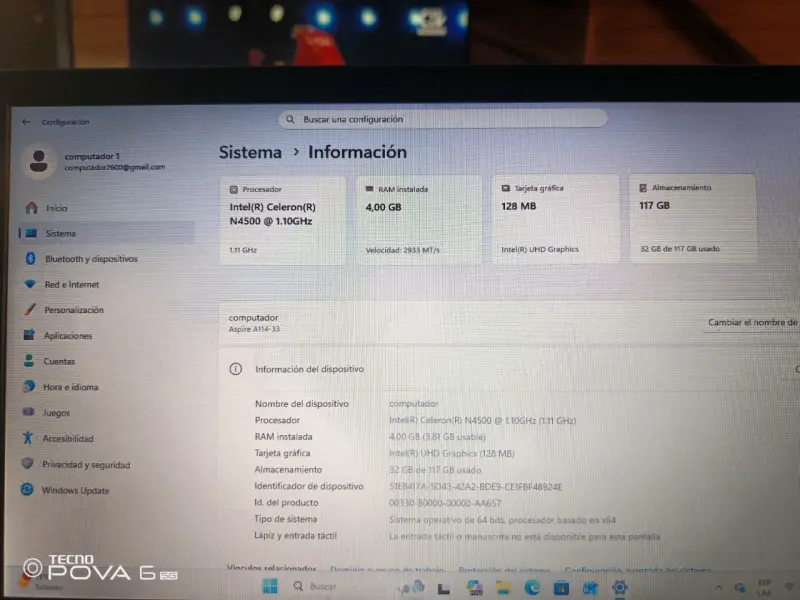Click the Accesibilidad person icon
This screenshot has height=600, width=800.
[x=28, y=438]
